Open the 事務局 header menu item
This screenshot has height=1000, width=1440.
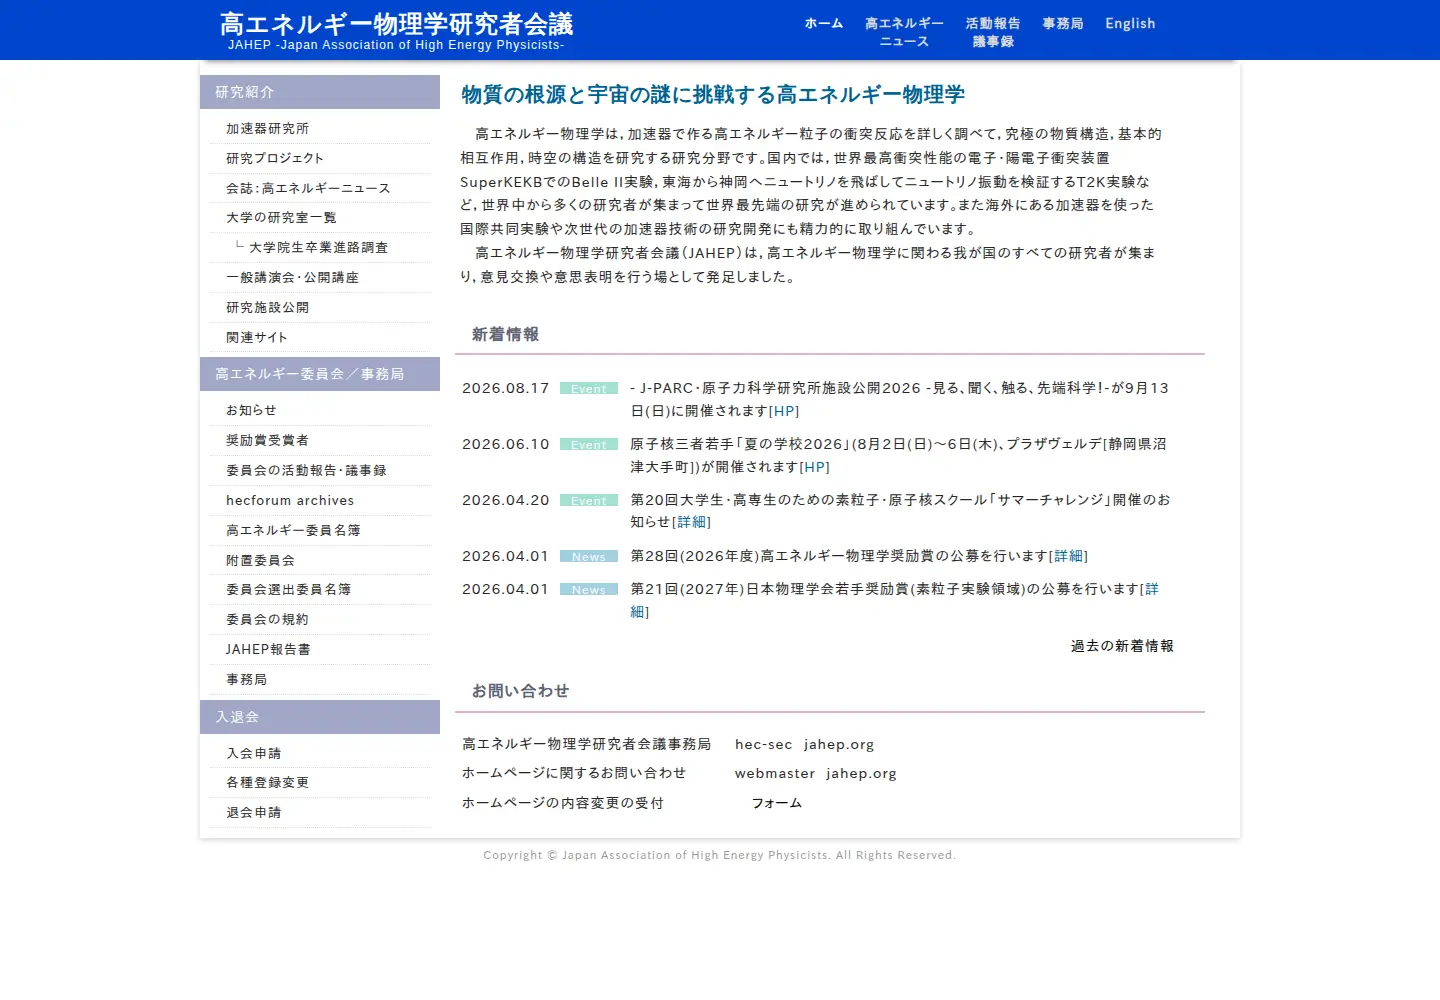click(1063, 23)
